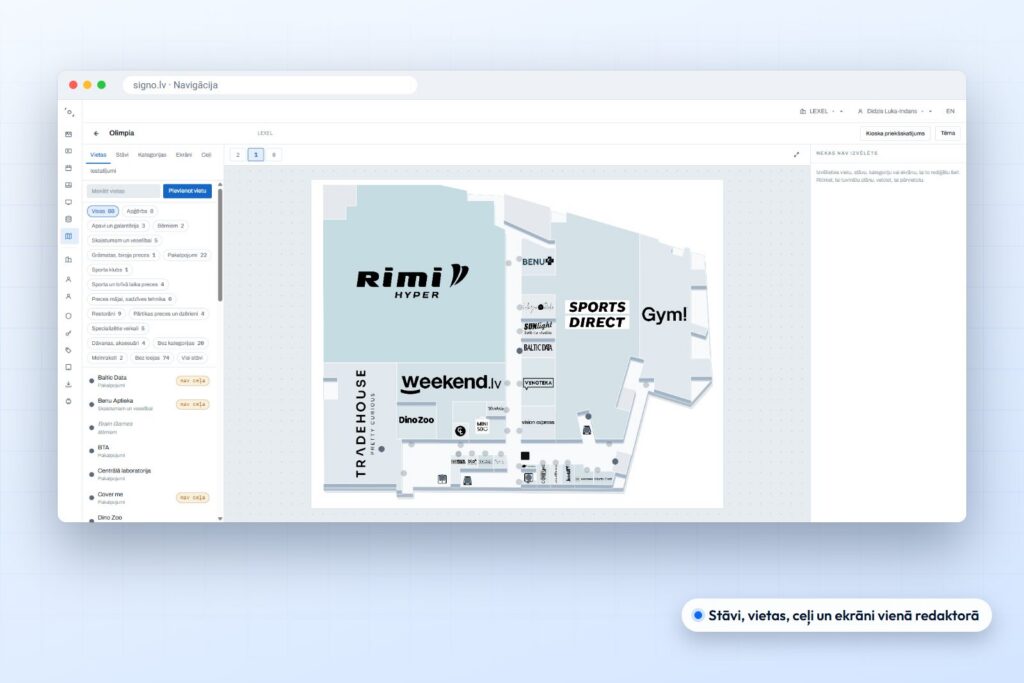Select Baltic Data in the places list
Screen dimensions: 1024x683
point(150,381)
